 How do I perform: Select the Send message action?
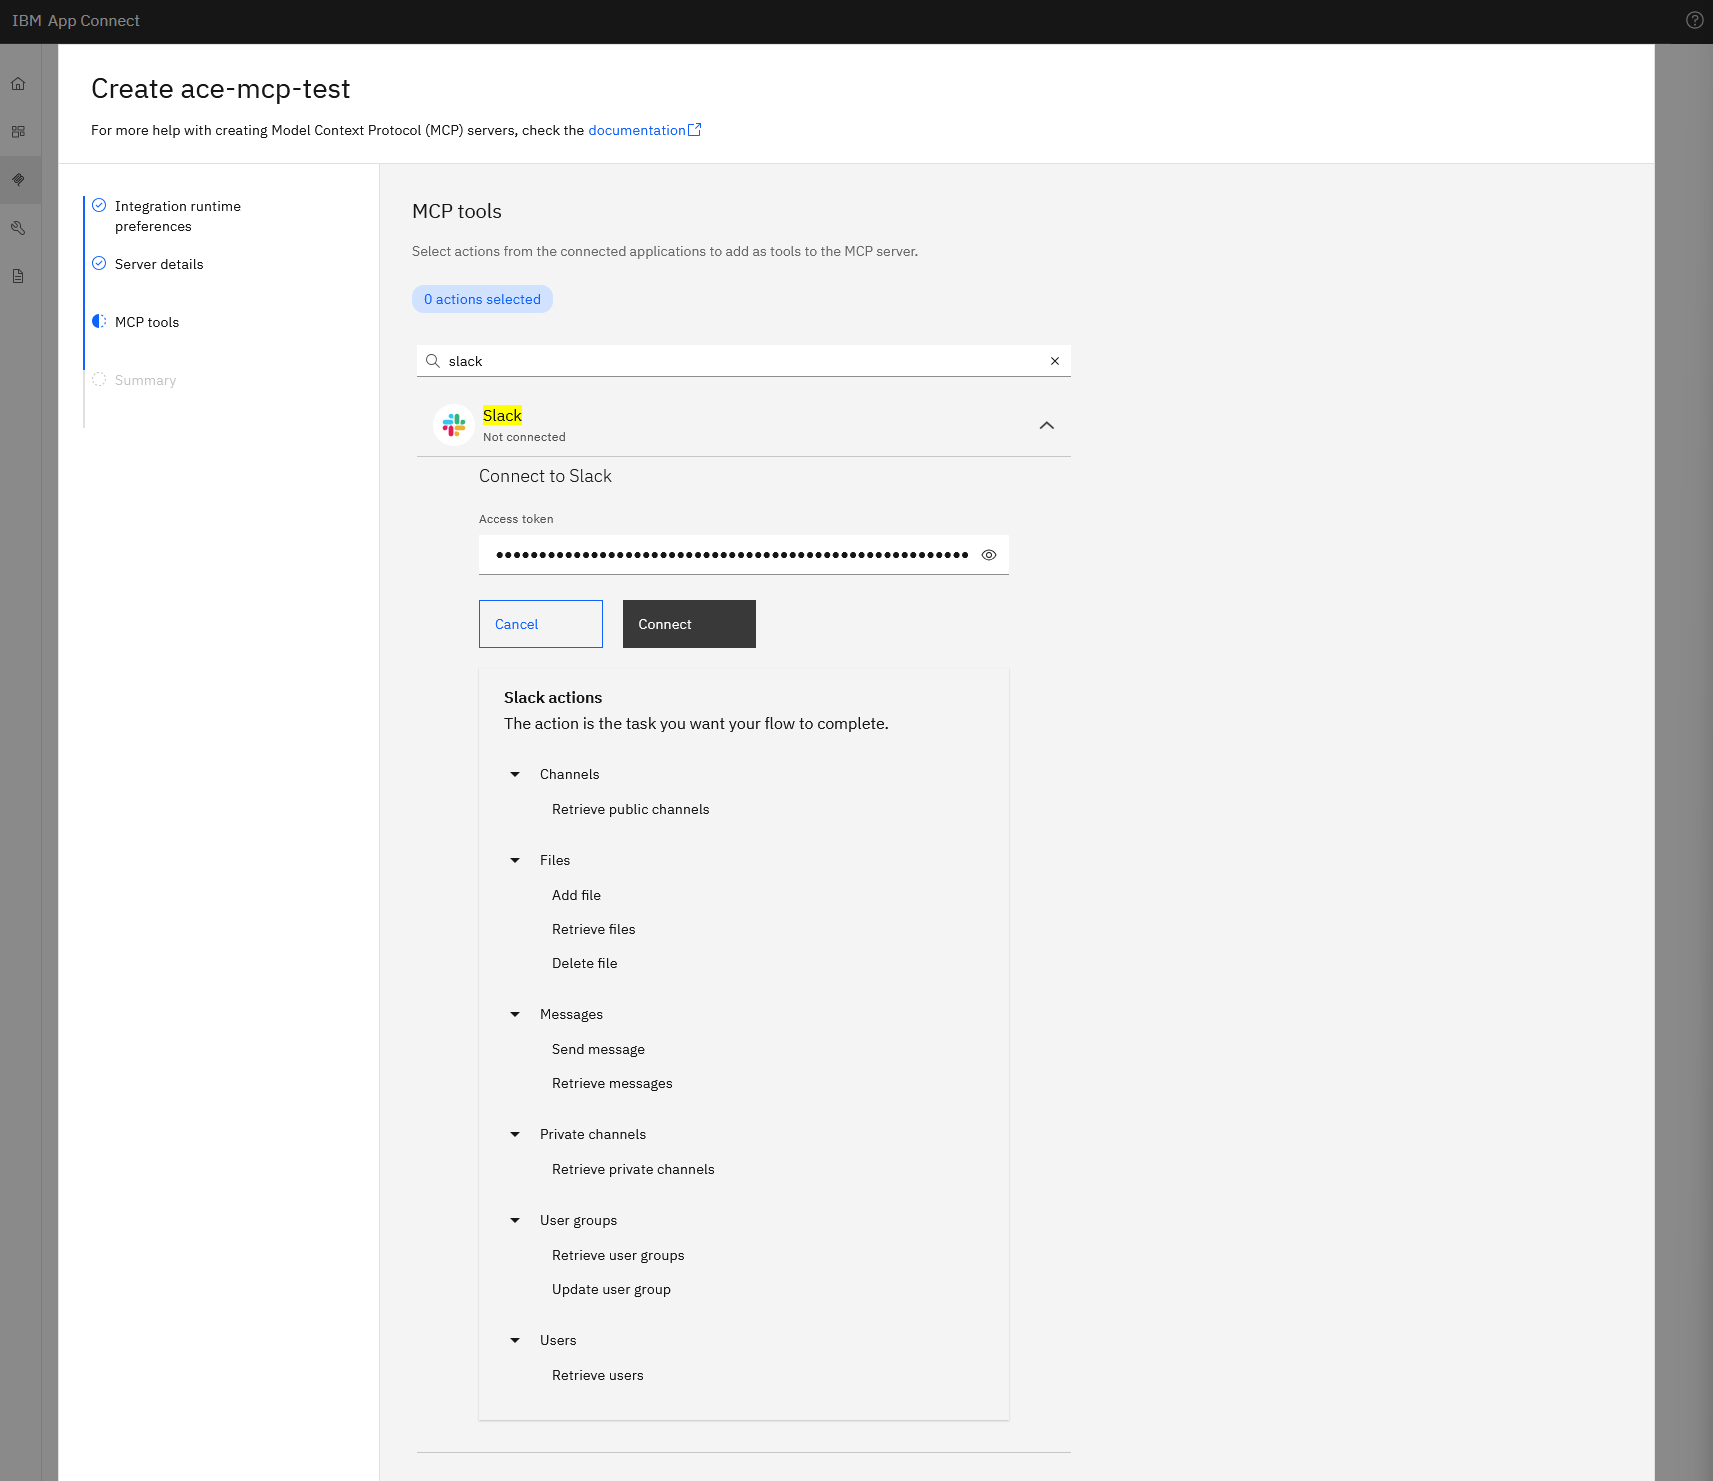tap(598, 1049)
